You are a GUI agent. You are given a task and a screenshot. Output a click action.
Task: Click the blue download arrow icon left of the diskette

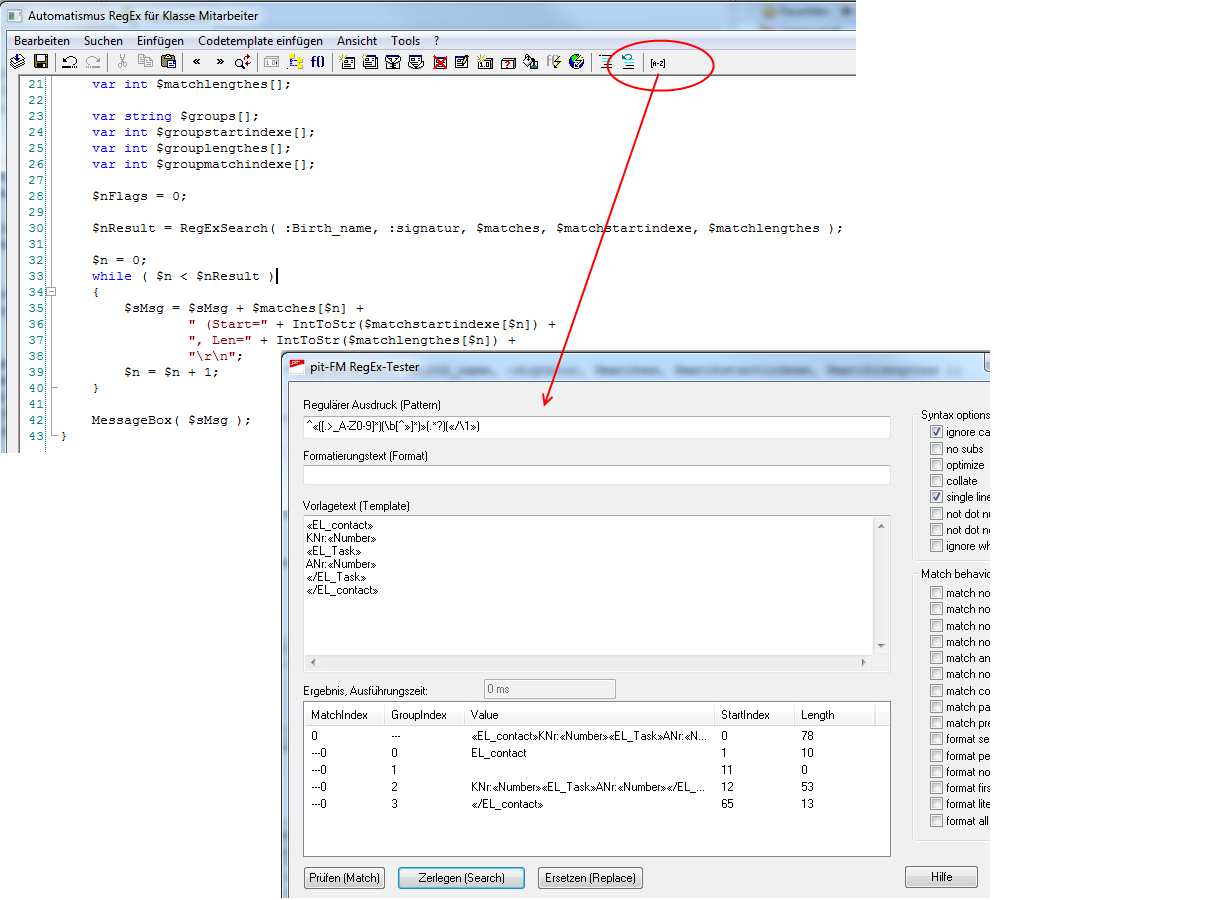pyautogui.click(x=17, y=61)
